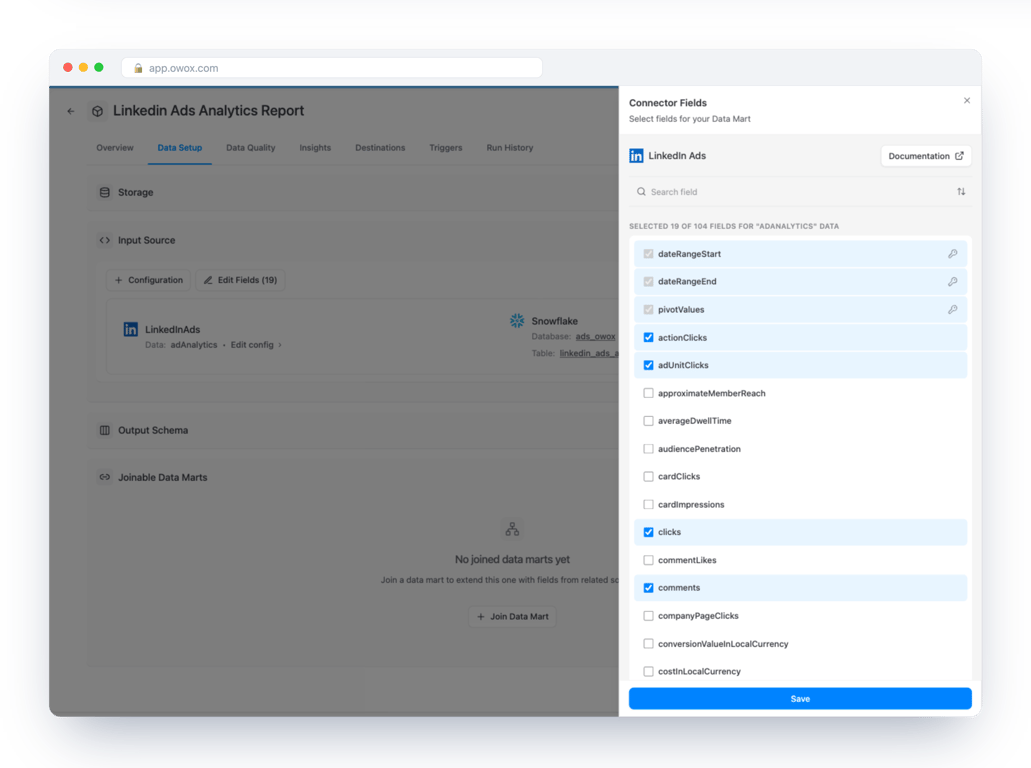Uncheck the clicks field

tap(648, 532)
